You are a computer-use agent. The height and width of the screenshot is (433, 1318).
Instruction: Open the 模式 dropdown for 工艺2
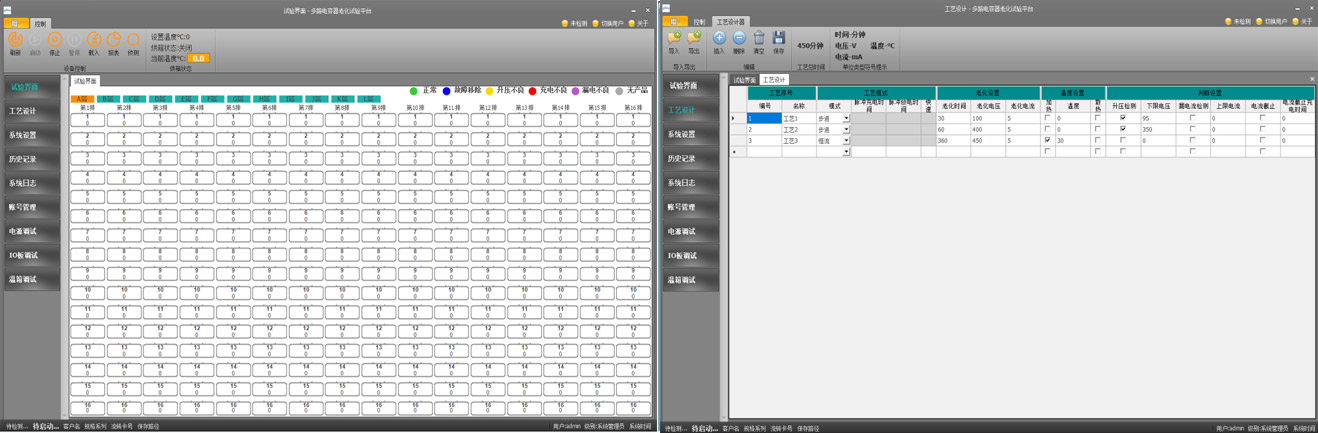pos(846,130)
